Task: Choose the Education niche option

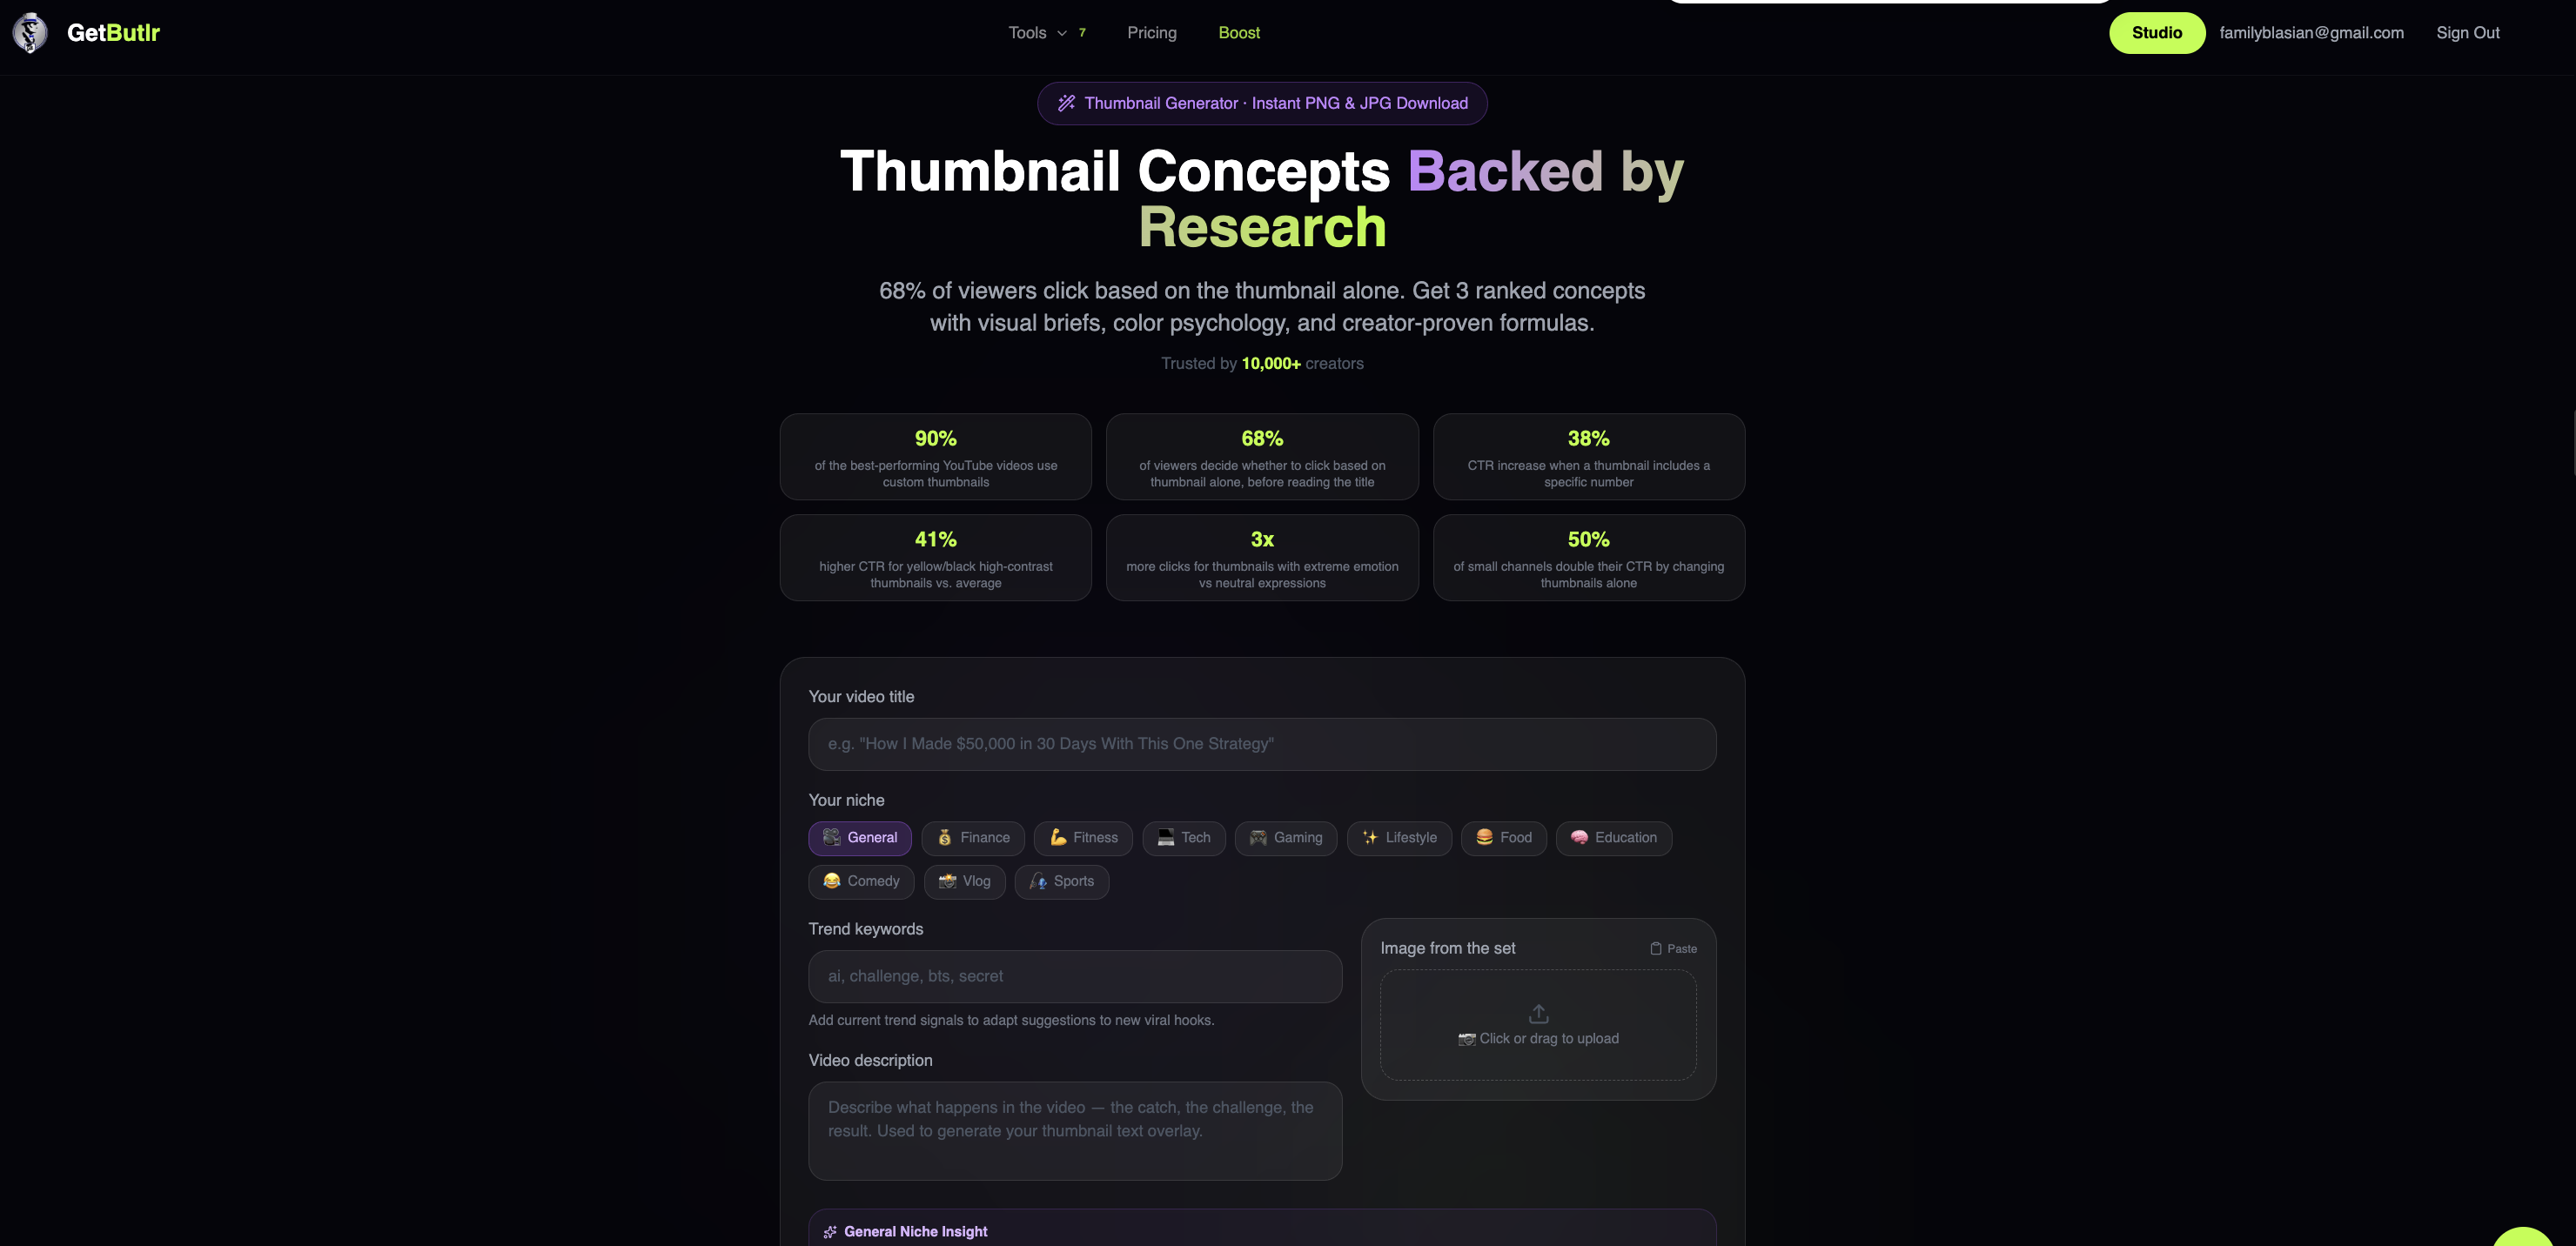Action: click(x=1613, y=838)
